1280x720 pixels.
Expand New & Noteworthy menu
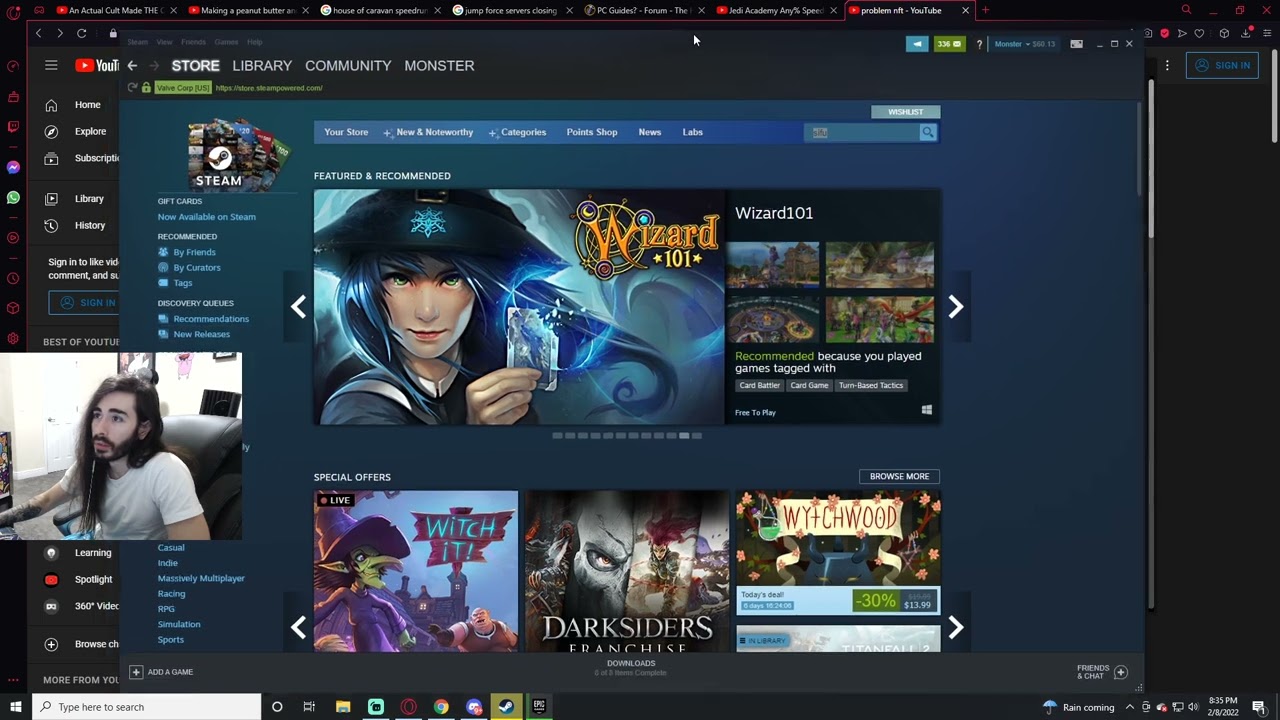[x=429, y=132]
